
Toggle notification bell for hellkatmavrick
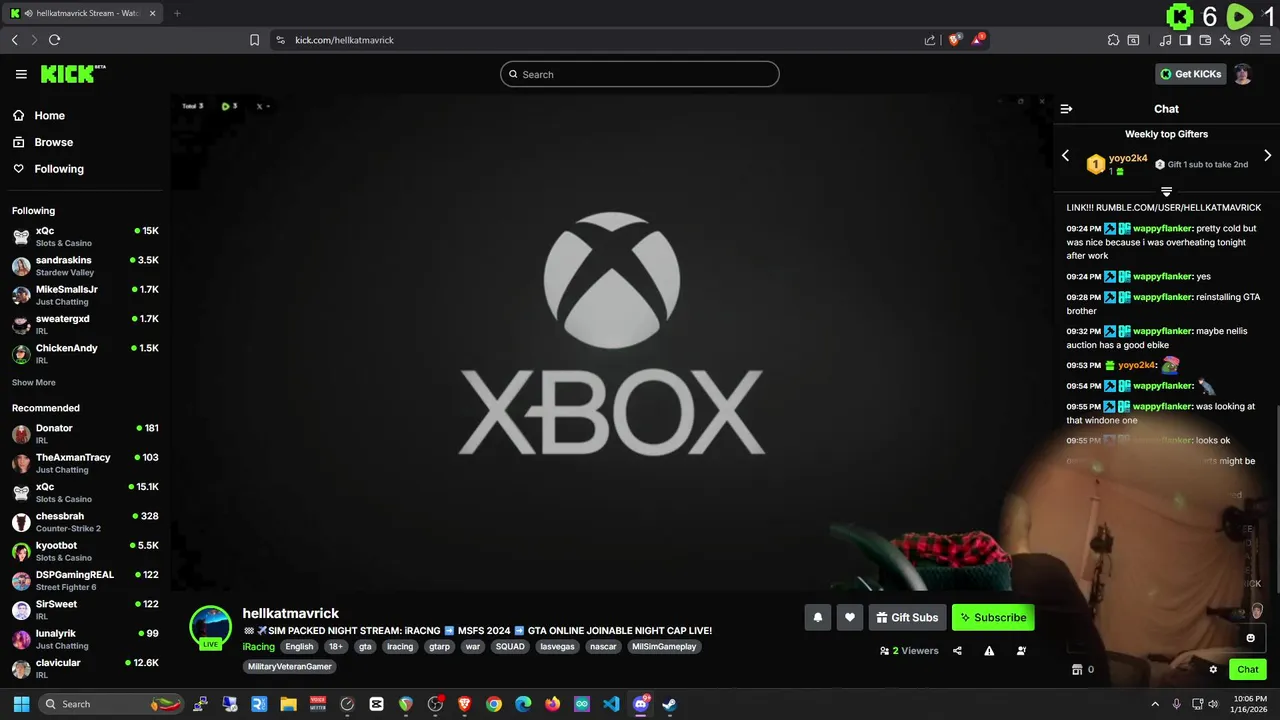(x=817, y=618)
